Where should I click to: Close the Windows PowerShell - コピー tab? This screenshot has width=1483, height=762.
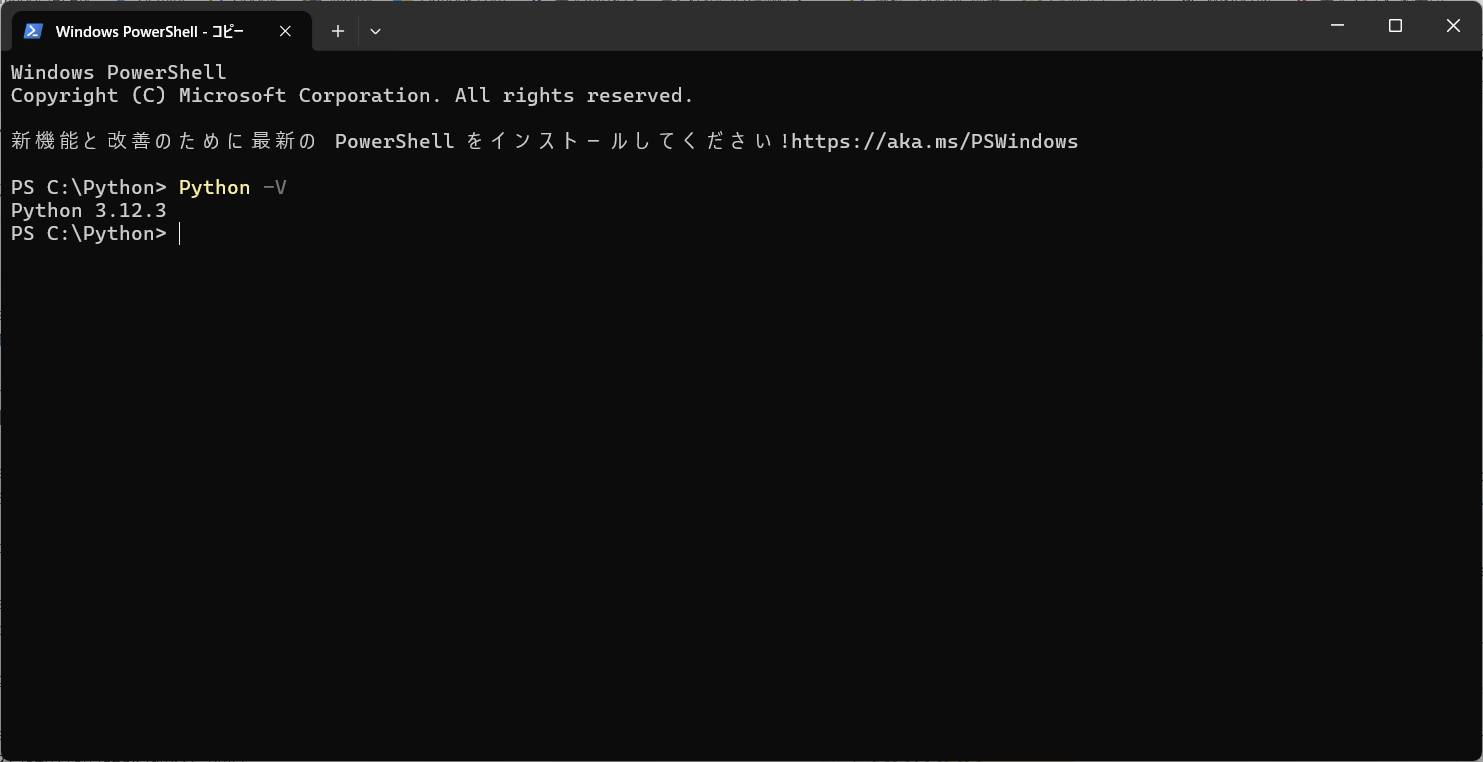(285, 31)
